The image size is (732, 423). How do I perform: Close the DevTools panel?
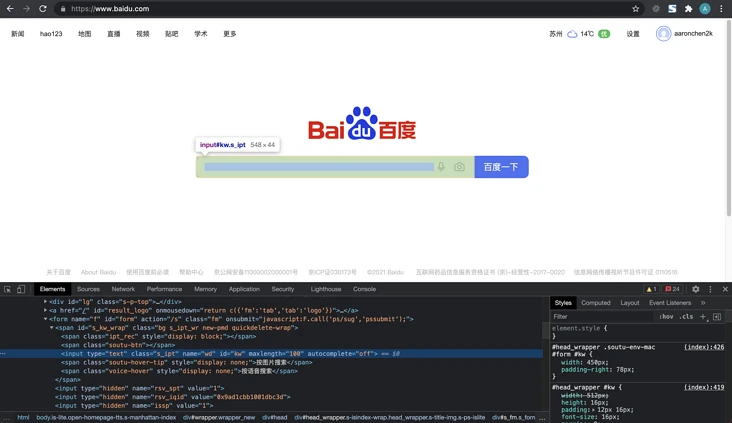click(x=725, y=289)
